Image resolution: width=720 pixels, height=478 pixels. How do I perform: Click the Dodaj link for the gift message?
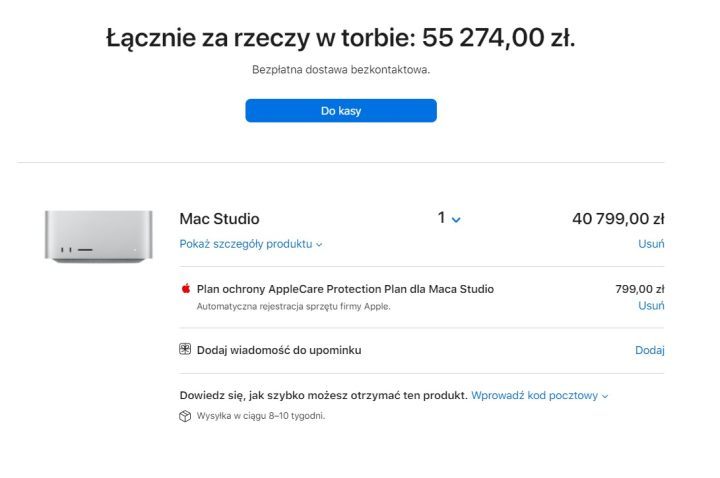click(x=650, y=350)
